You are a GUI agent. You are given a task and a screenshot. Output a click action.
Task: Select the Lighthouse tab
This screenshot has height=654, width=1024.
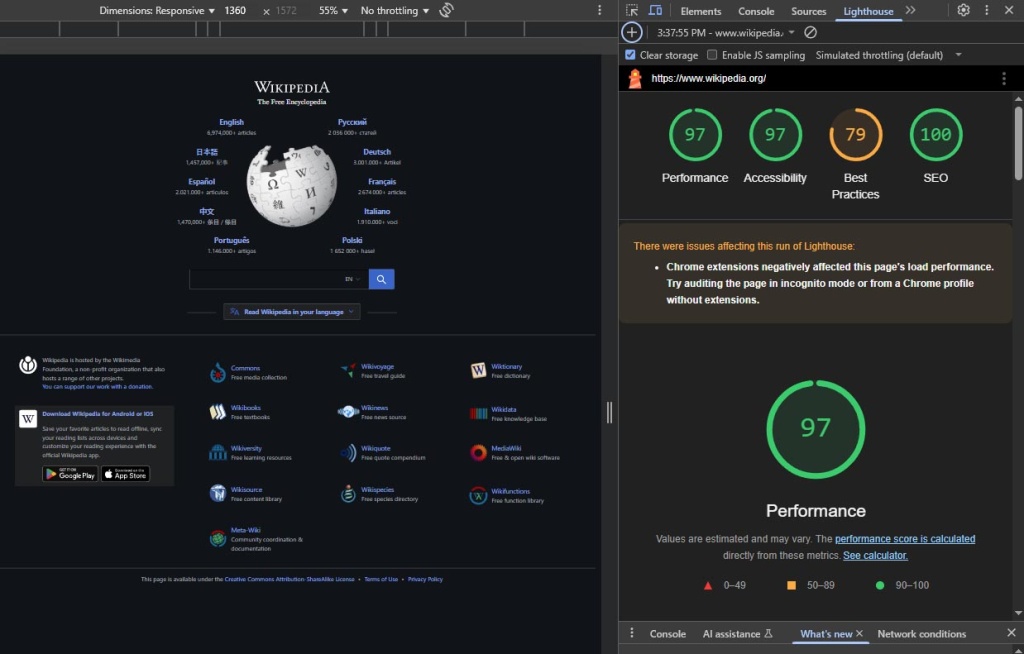point(868,11)
